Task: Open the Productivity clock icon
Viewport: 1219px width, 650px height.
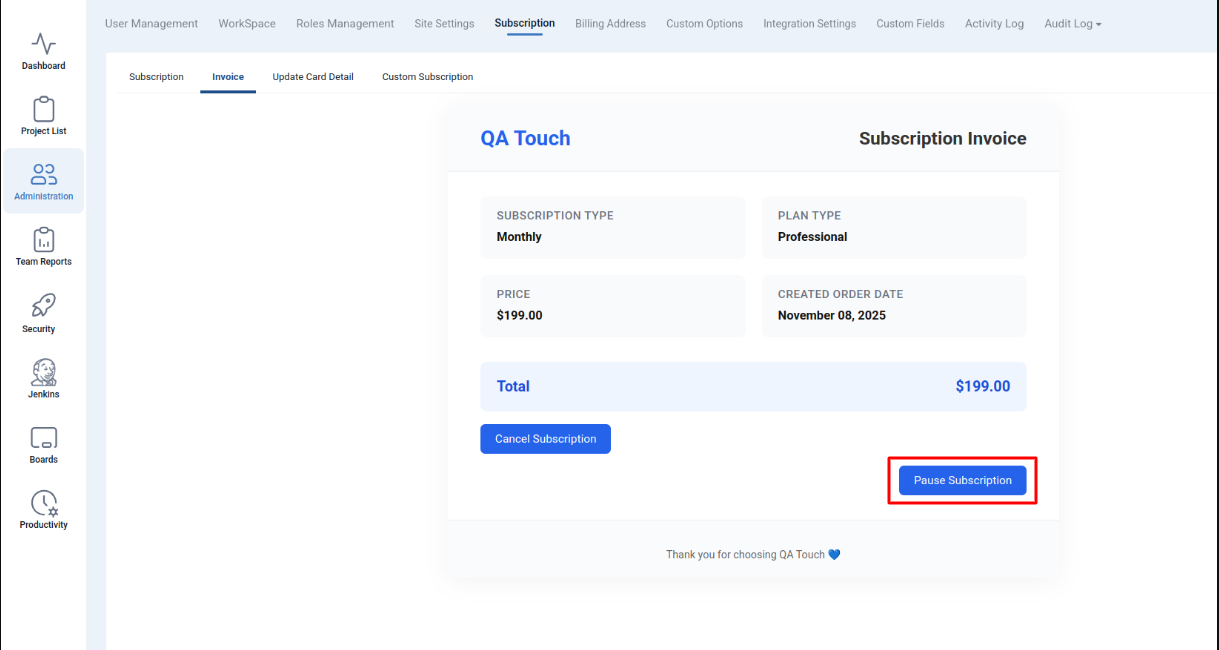Action: (44, 503)
